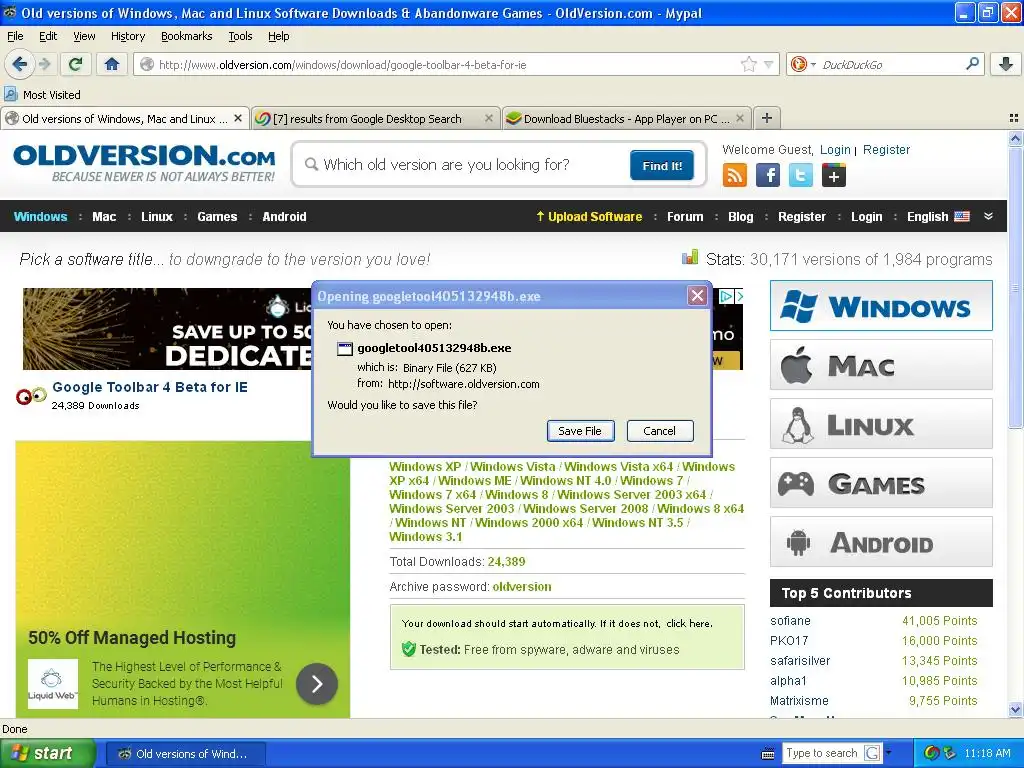
Task: Expand the site nav more chevron
Action: pos(989,216)
